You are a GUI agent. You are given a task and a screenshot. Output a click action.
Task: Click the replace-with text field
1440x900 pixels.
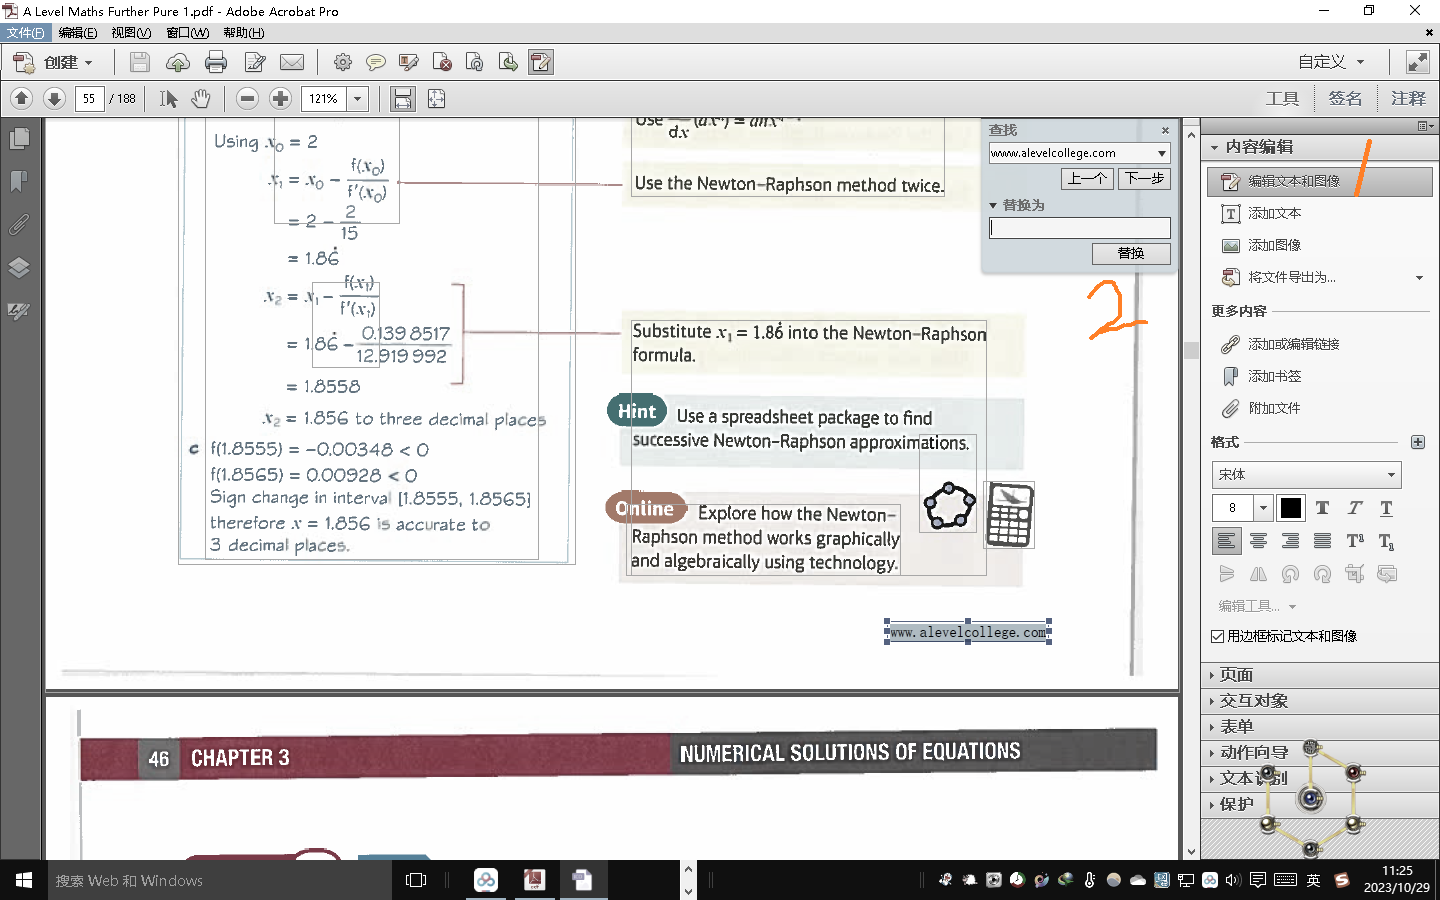click(1079, 228)
